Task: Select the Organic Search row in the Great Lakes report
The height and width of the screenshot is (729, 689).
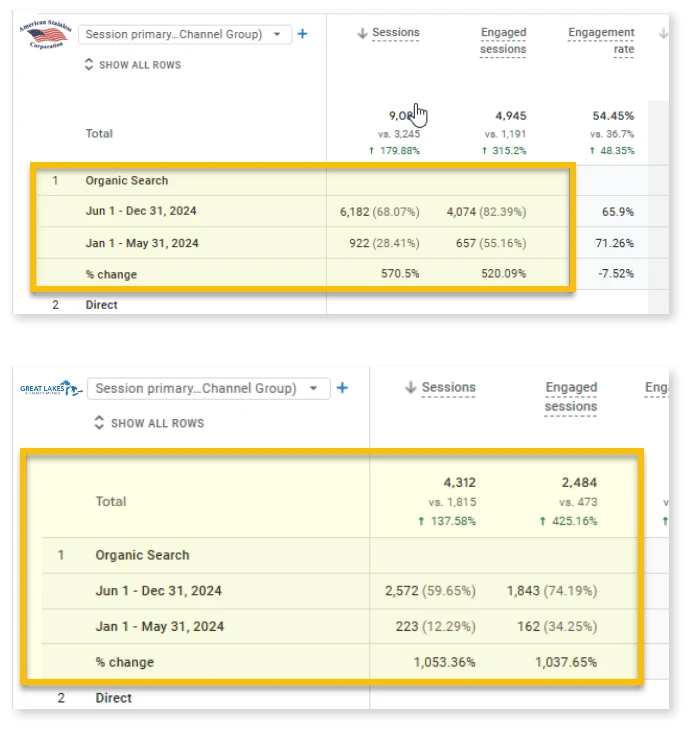Action: point(142,555)
